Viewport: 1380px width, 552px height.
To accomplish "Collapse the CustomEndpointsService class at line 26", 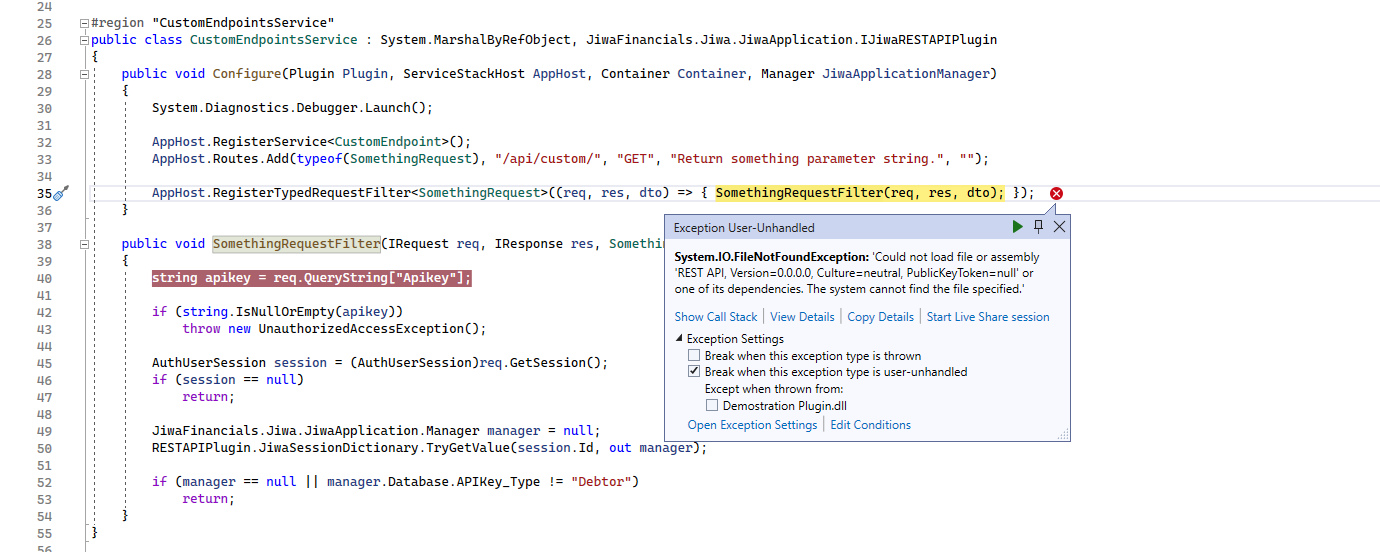I will click(84, 40).
